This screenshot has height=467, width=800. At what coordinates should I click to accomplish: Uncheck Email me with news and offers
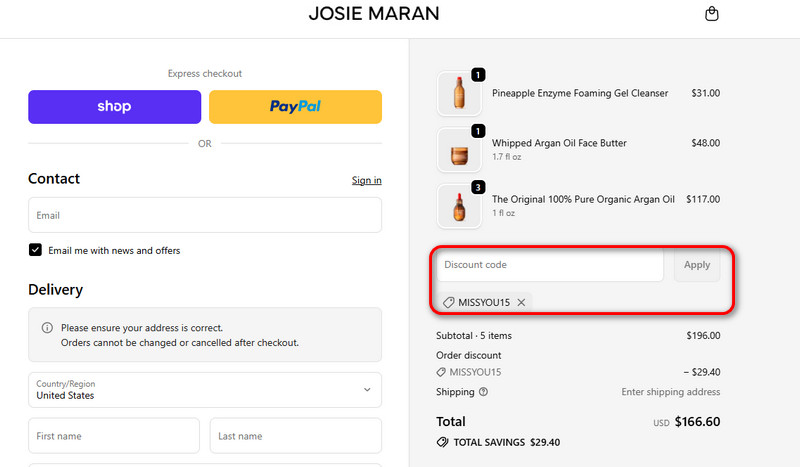pos(35,250)
